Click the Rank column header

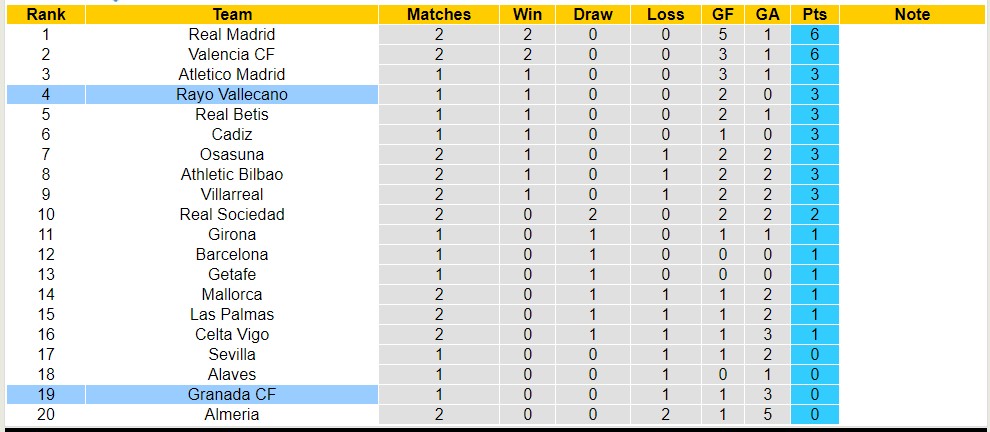coord(46,14)
